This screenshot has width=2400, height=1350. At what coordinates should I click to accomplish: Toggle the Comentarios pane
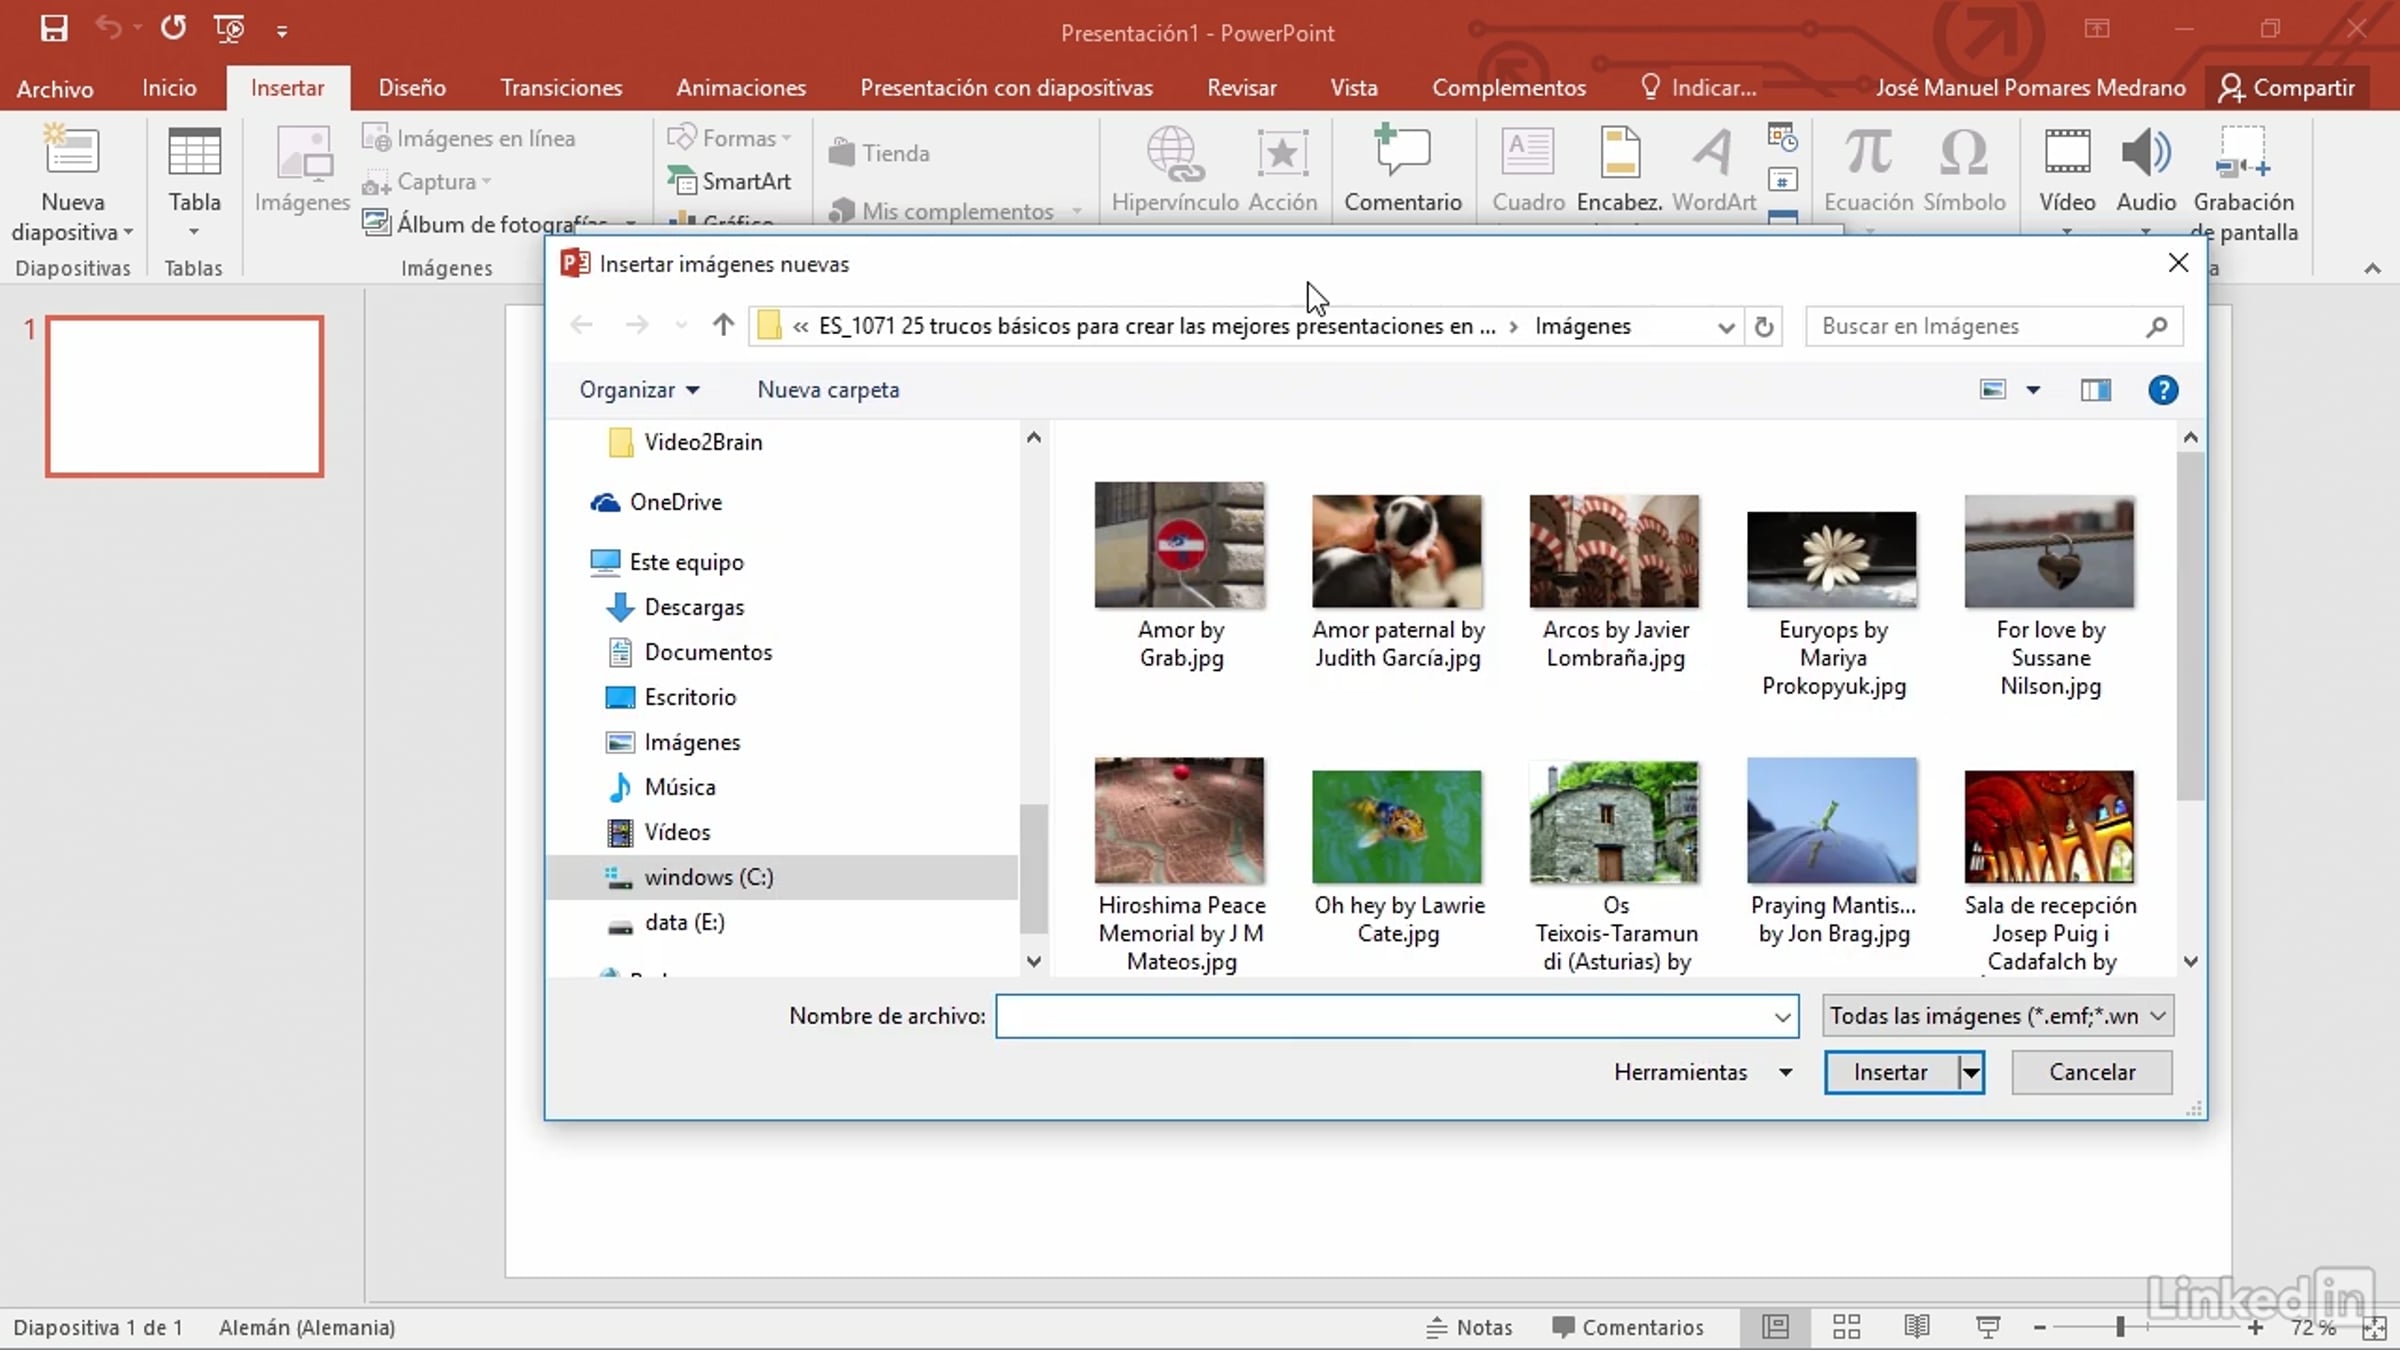coord(1627,1327)
